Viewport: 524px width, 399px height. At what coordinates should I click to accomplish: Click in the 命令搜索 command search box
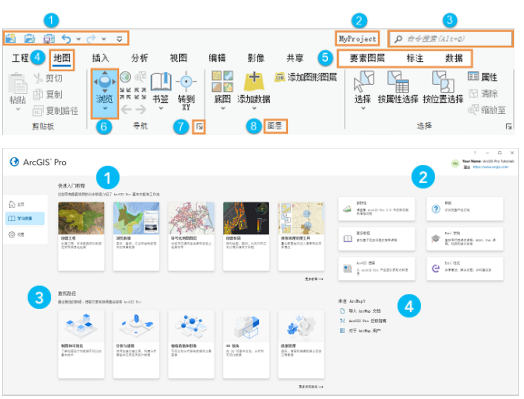tap(450, 39)
